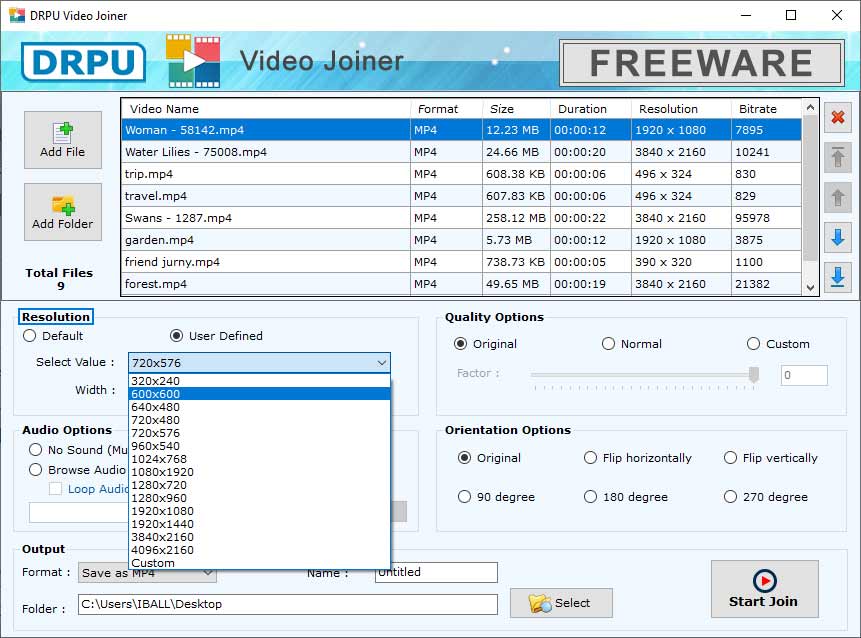
Task: Click the output Name text field
Action: pos(437,572)
